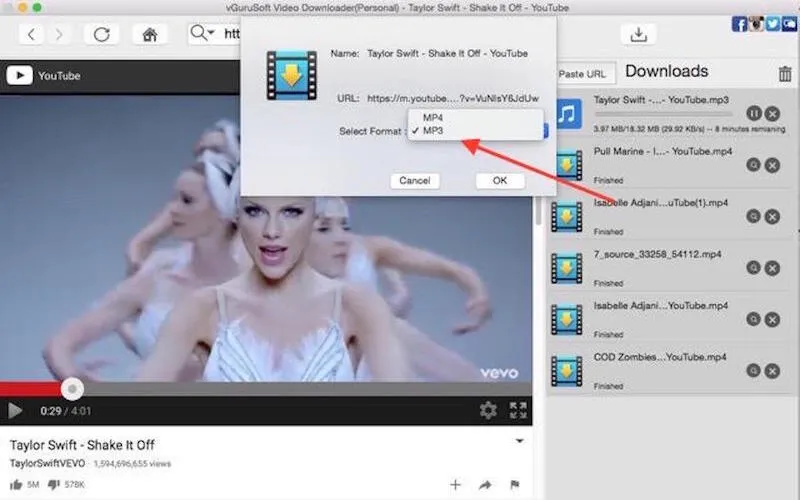Click the web page vertical scrollbar

pos(538,212)
